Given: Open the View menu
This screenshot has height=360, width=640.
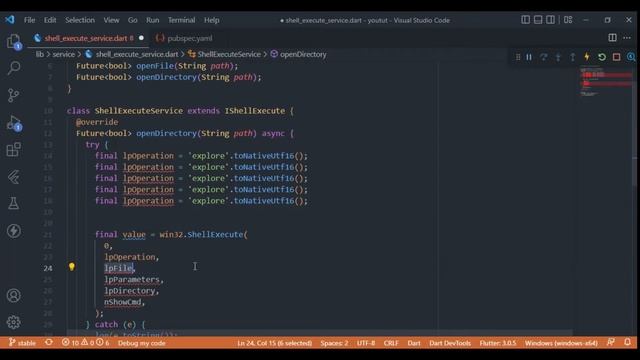Looking at the screenshot, I should (x=111, y=20).
